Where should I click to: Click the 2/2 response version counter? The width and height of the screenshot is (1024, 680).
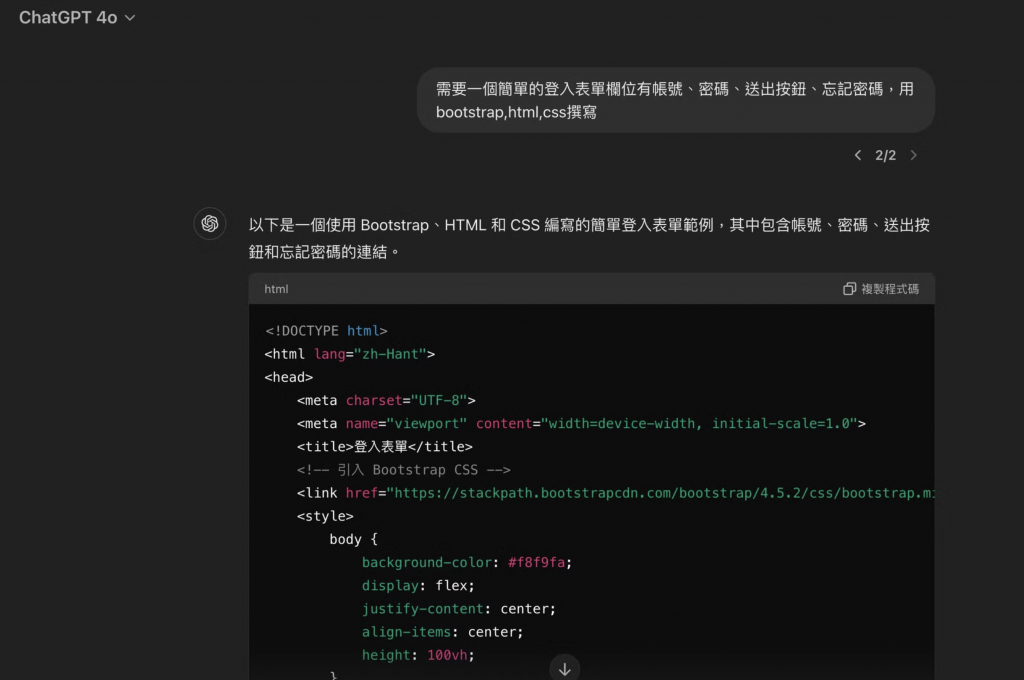pos(886,155)
